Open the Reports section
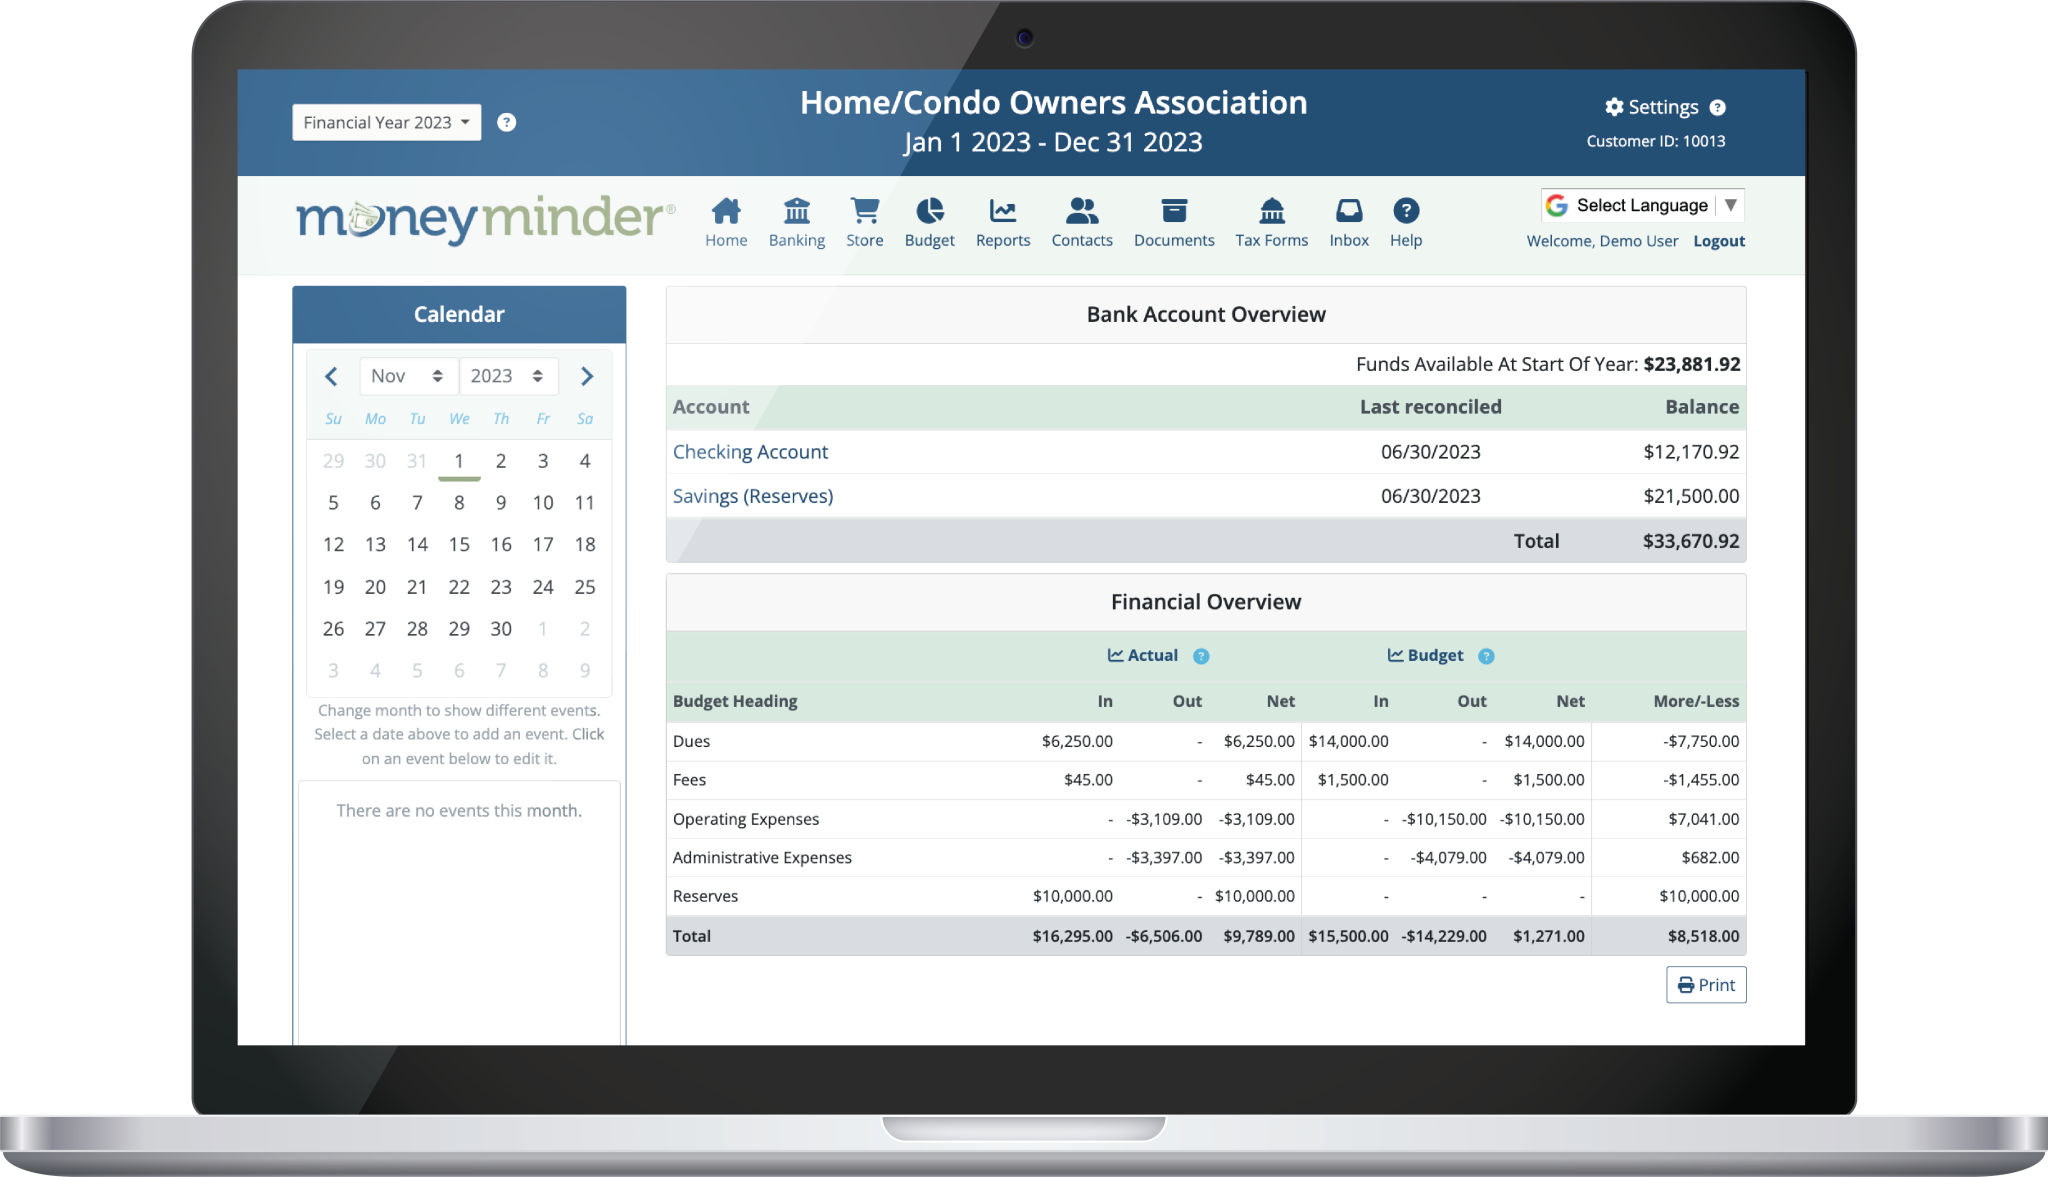Image resolution: width=2048 pixels, height=1177 pixels. coord(1003,222)
